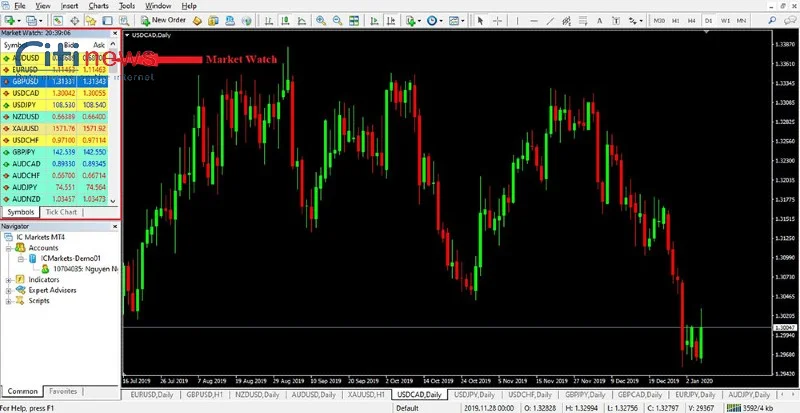
Task: Select the Crosshair tool
Action: click(x=497, y=20)
